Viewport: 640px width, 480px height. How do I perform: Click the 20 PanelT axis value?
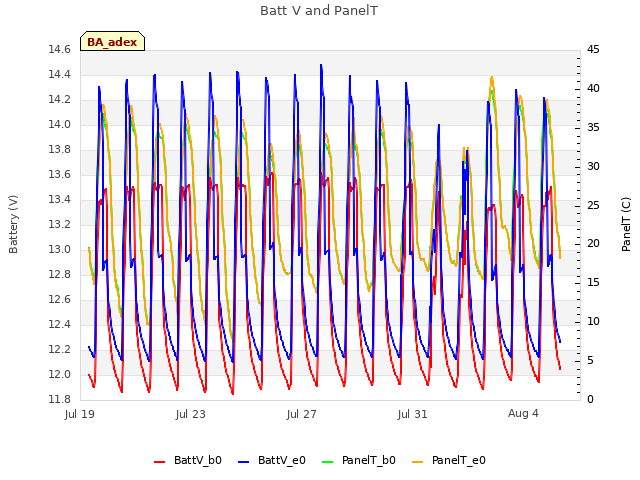593,244
